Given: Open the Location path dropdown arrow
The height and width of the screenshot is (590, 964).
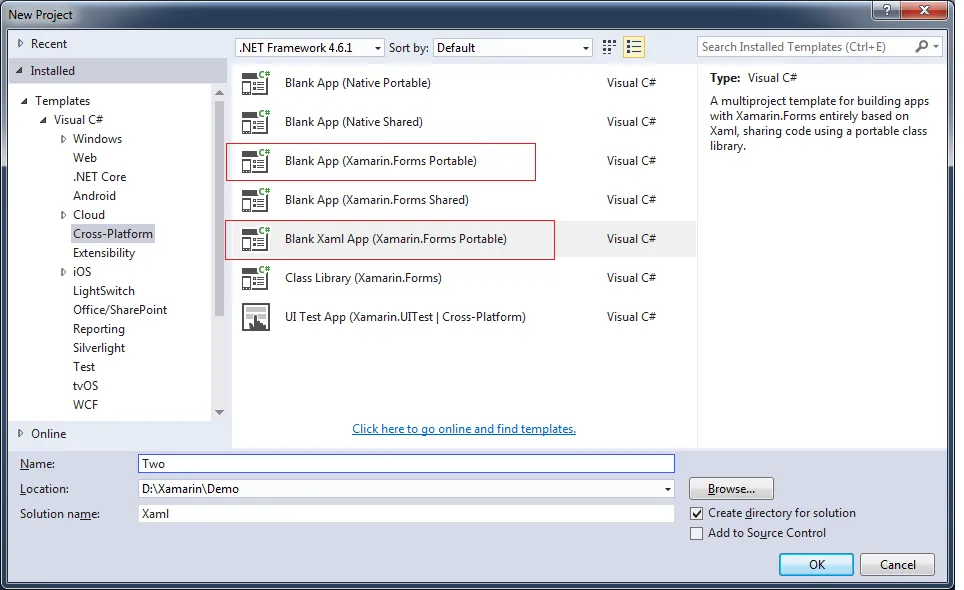Looking at the screenshot, I should pos(667,489).
